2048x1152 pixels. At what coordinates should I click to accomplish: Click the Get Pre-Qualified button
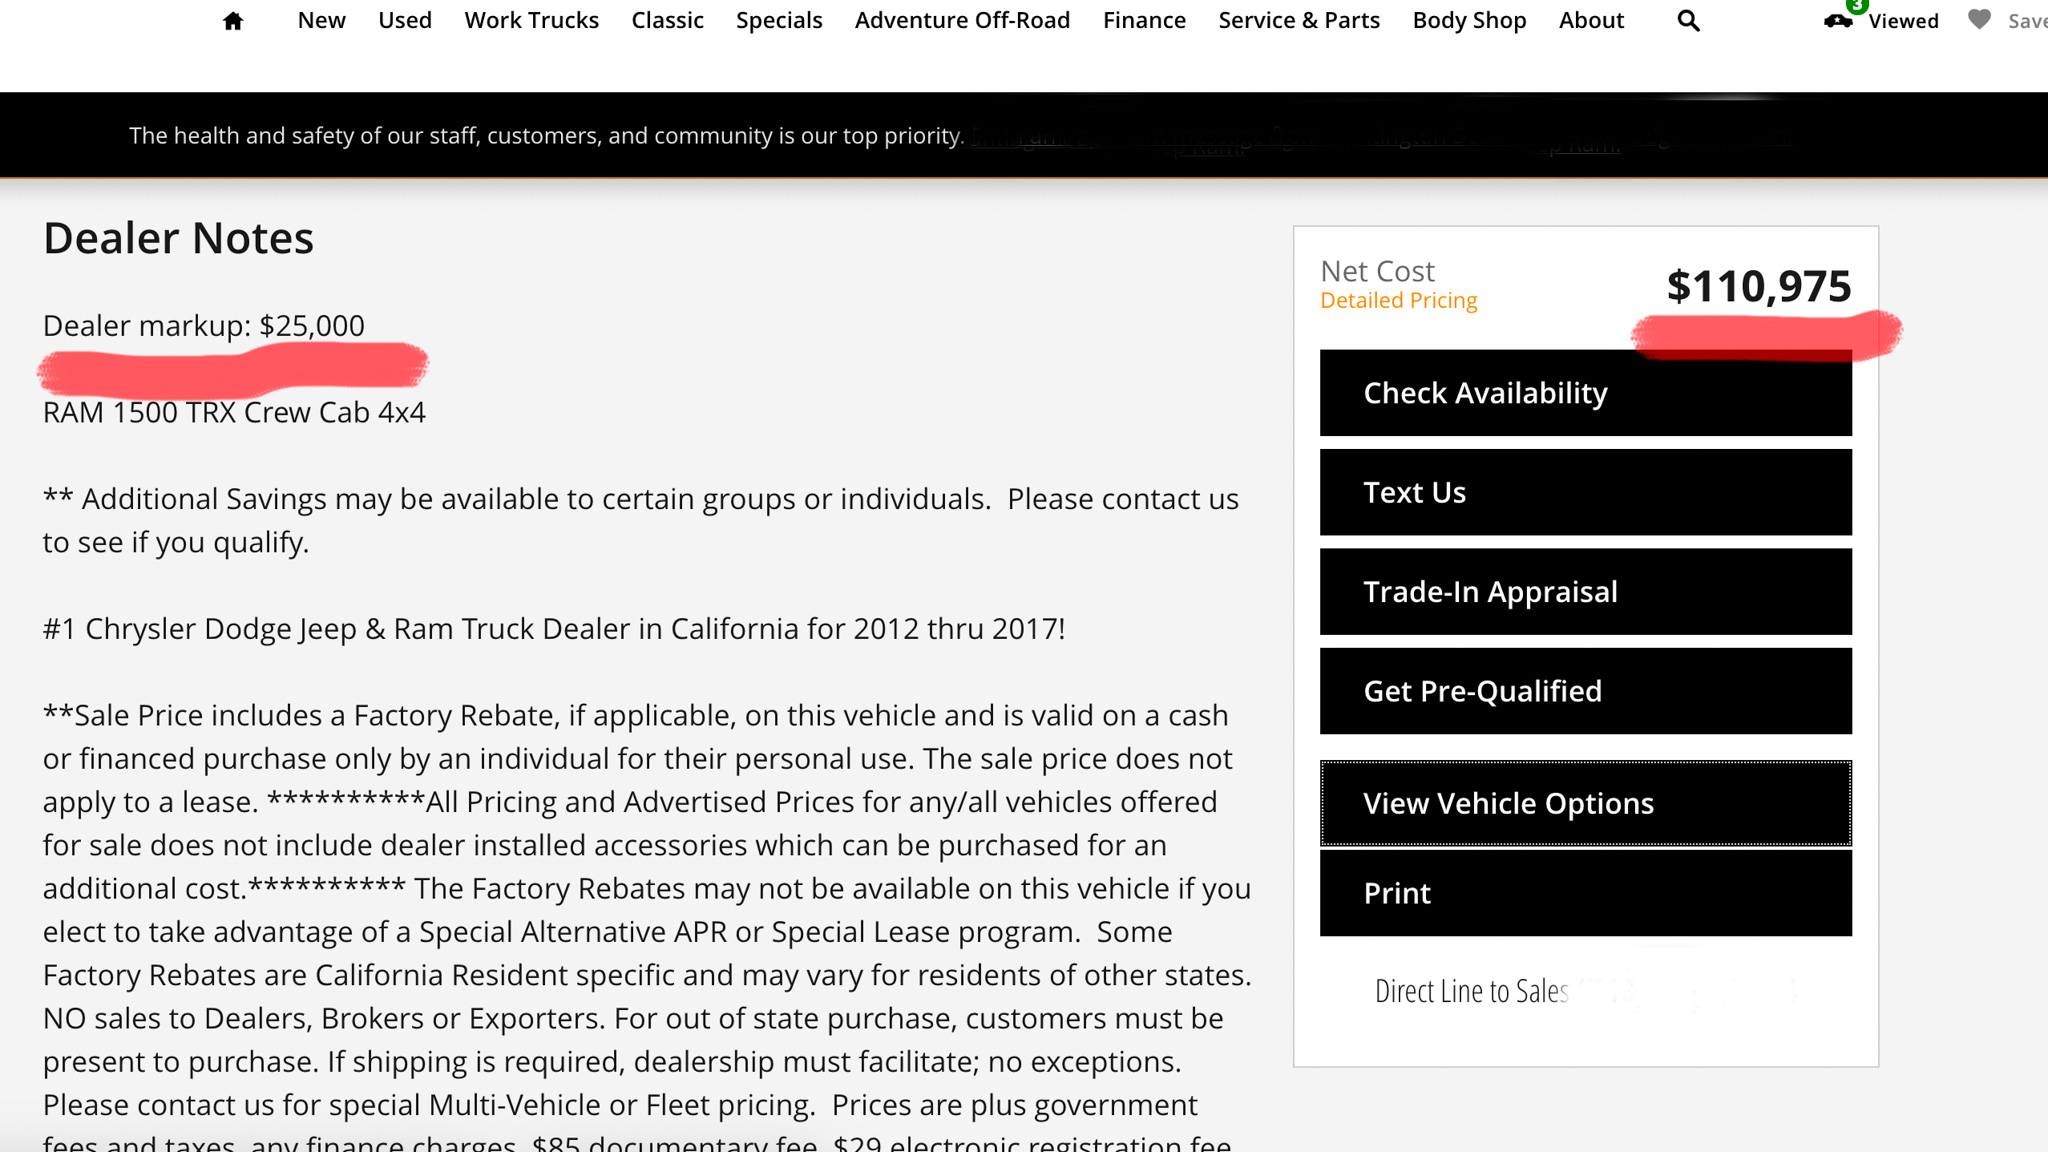pyautogui.click(x=1585, y=691)
